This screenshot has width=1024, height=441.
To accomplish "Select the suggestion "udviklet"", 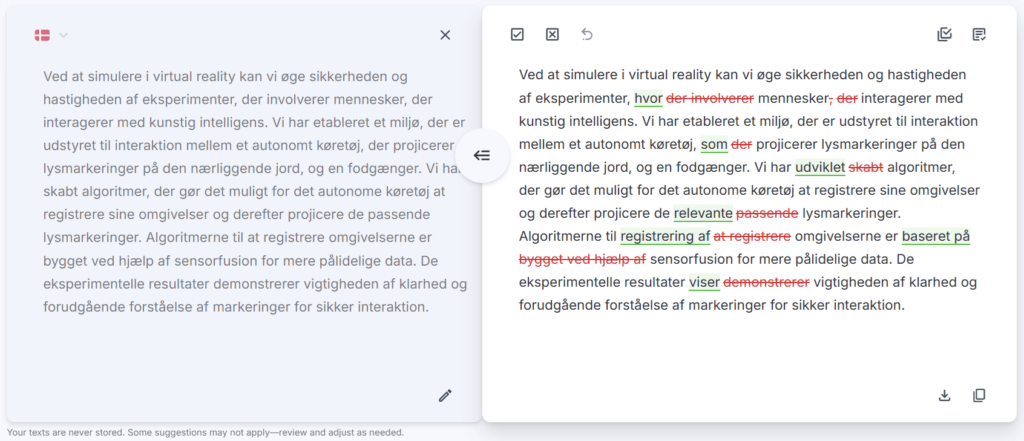I will tap(820, 167).
